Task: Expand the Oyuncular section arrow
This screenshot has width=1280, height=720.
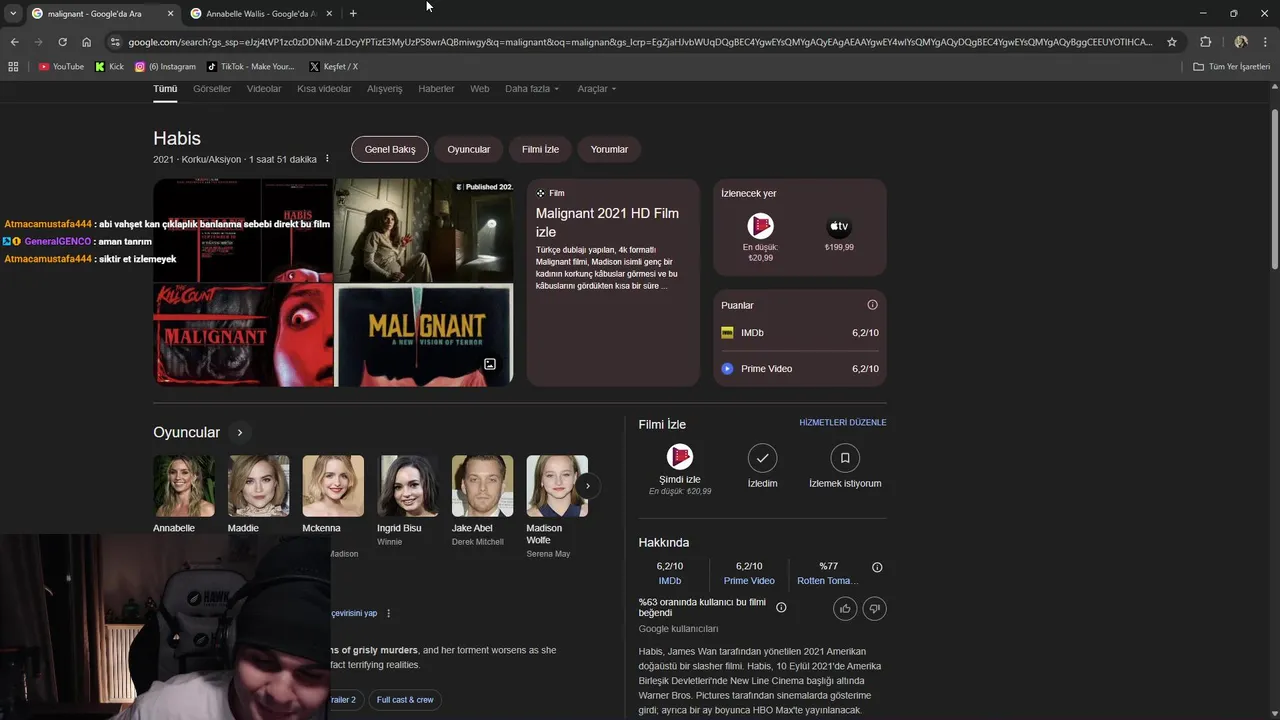Action: [x=240, y=433]
